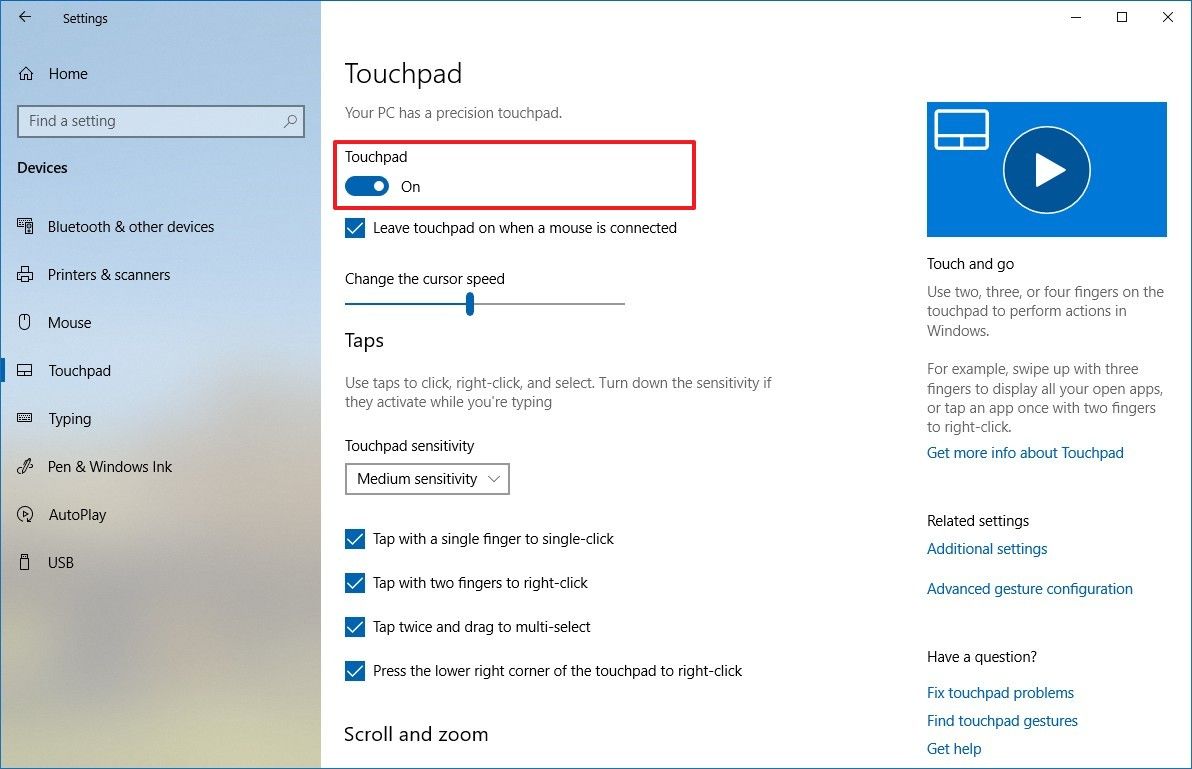Click the Mouse settings icon
1192x769 pixels.
23,322
